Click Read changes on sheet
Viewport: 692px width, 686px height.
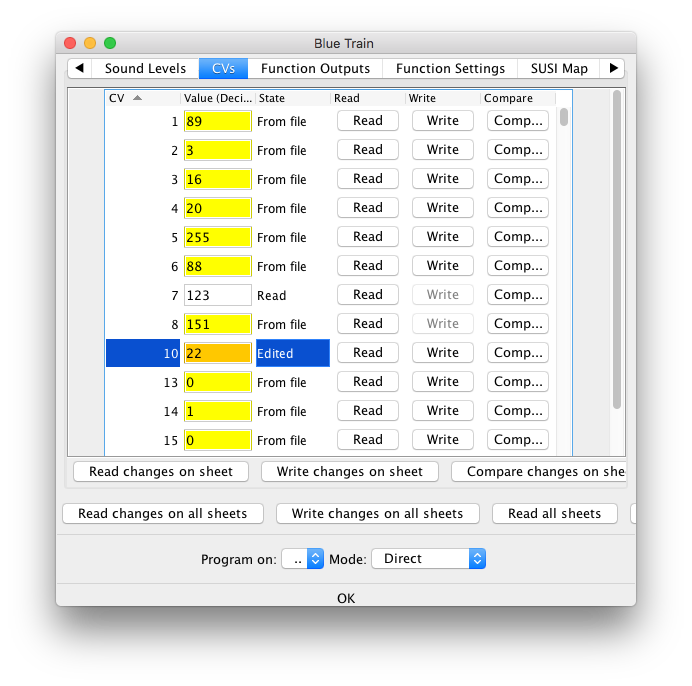tap(161, 472)
